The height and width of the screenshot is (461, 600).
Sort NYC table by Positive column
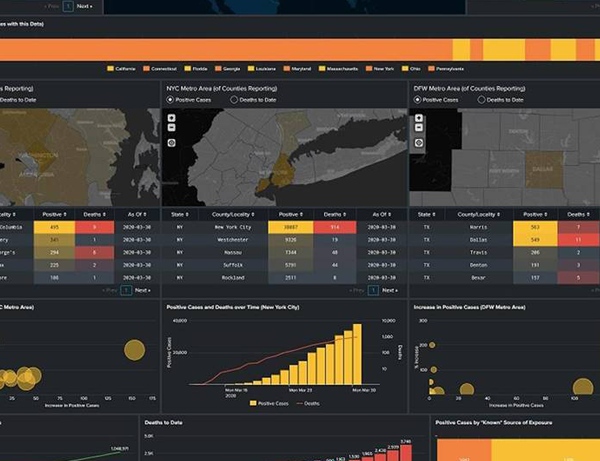(x=290, y=214)
